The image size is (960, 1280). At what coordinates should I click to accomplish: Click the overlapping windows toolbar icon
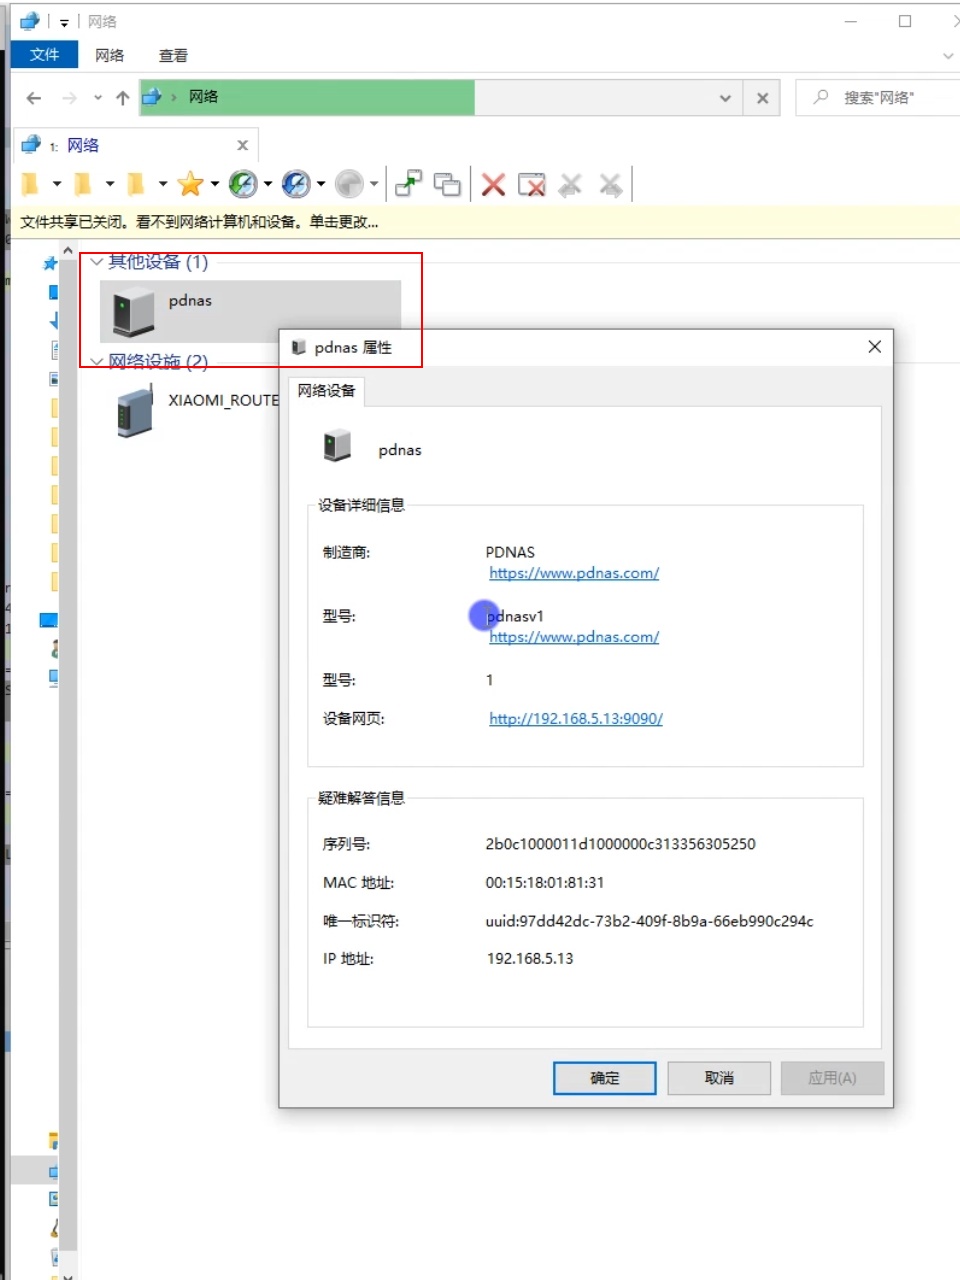coord(447,184)
